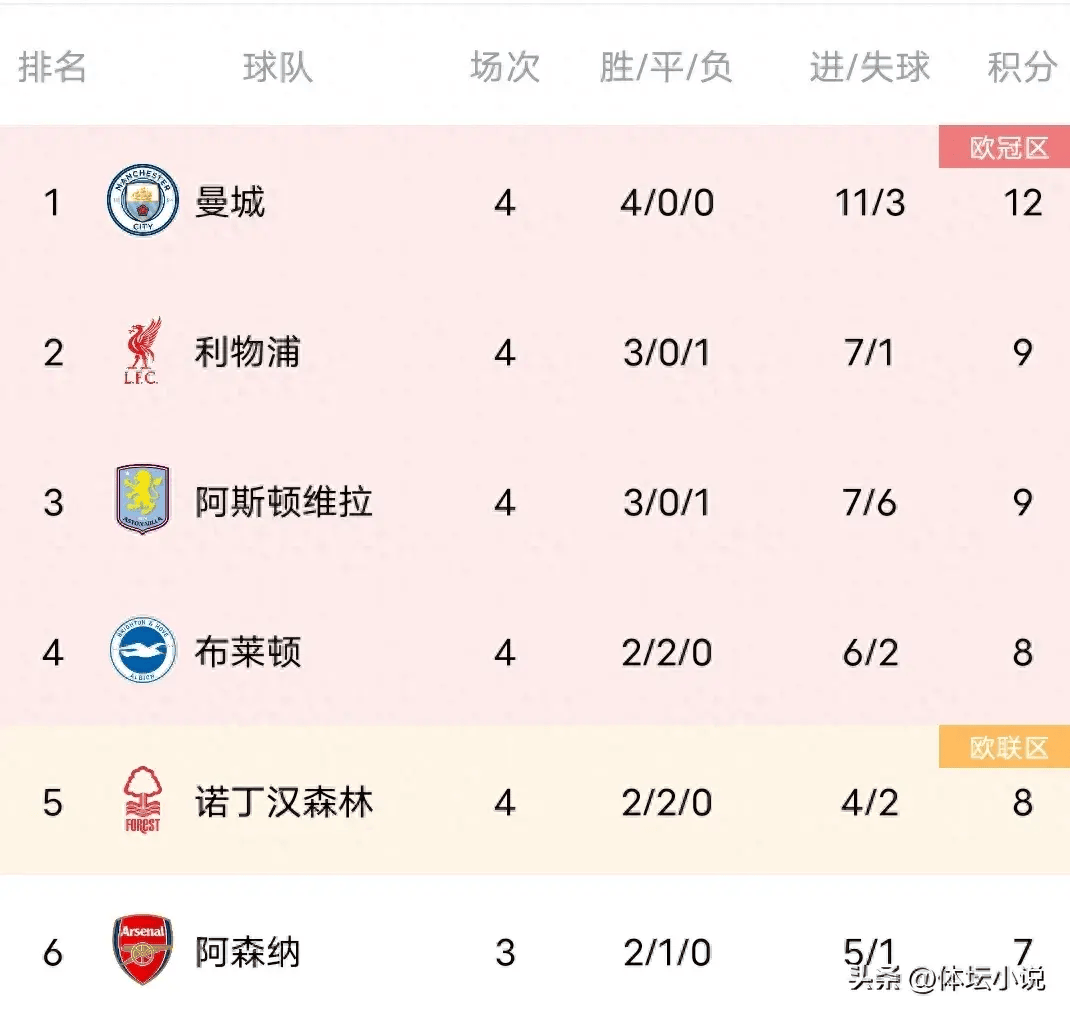Open the 利物浦 team name link
Image resolution: width=1070 pixels, height=1016 pixels.
coord(247,353)
